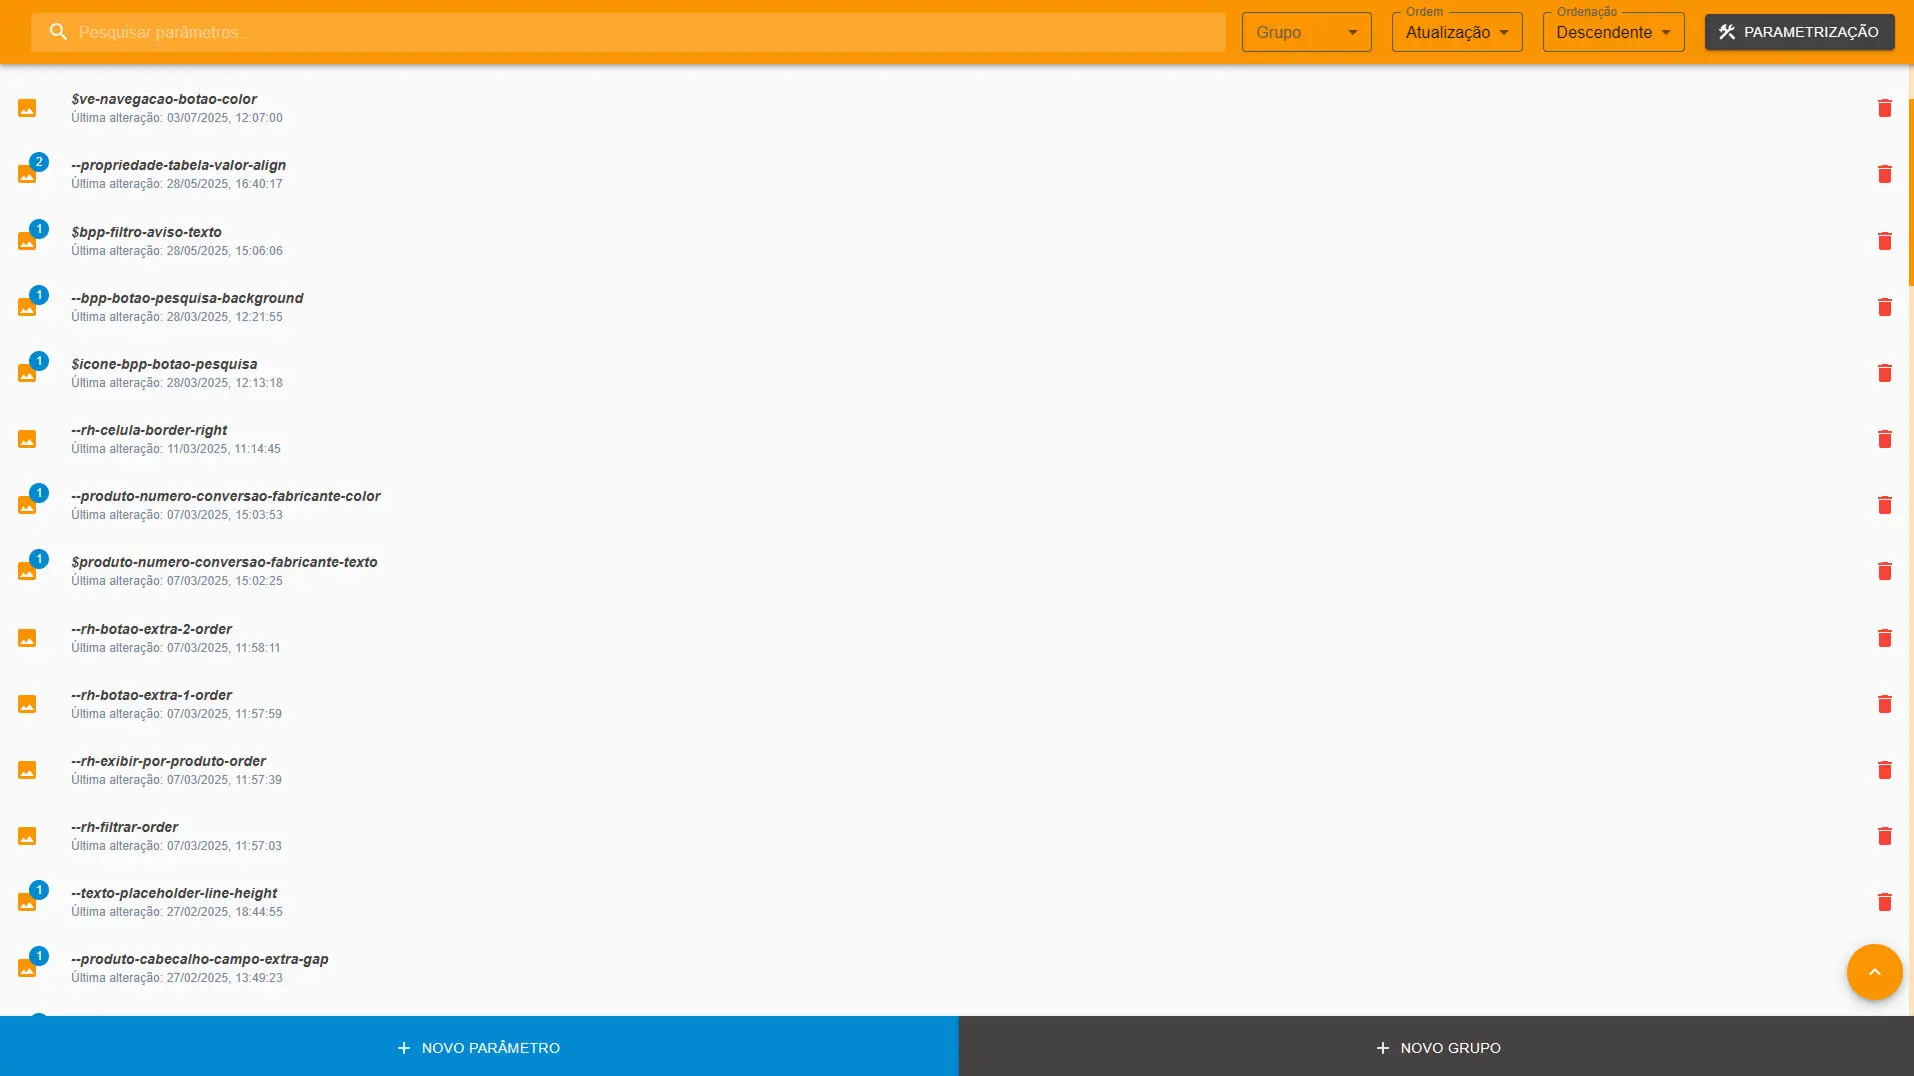The image size is (1914, 1076).
Task: Click the wrench icon in Parametrização button
Action: (x=1727, y=31)
